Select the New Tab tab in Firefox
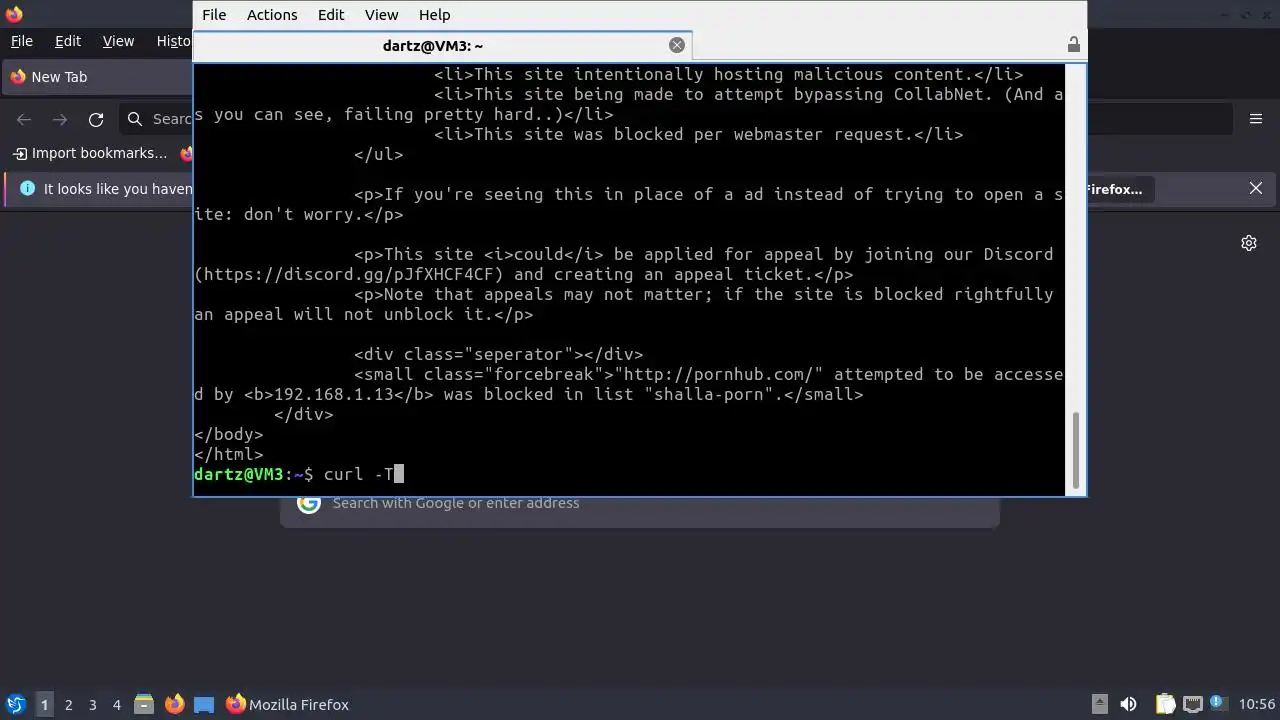This screenshot has height=720, width=1280. tap(98, 77)
